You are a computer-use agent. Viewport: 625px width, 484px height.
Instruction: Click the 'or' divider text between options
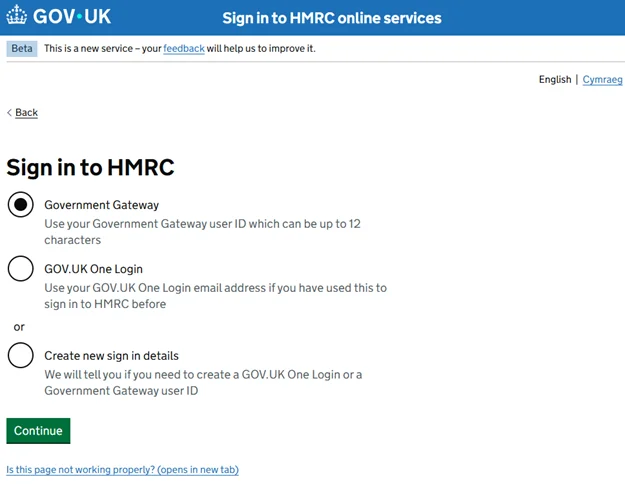point(19,327)
